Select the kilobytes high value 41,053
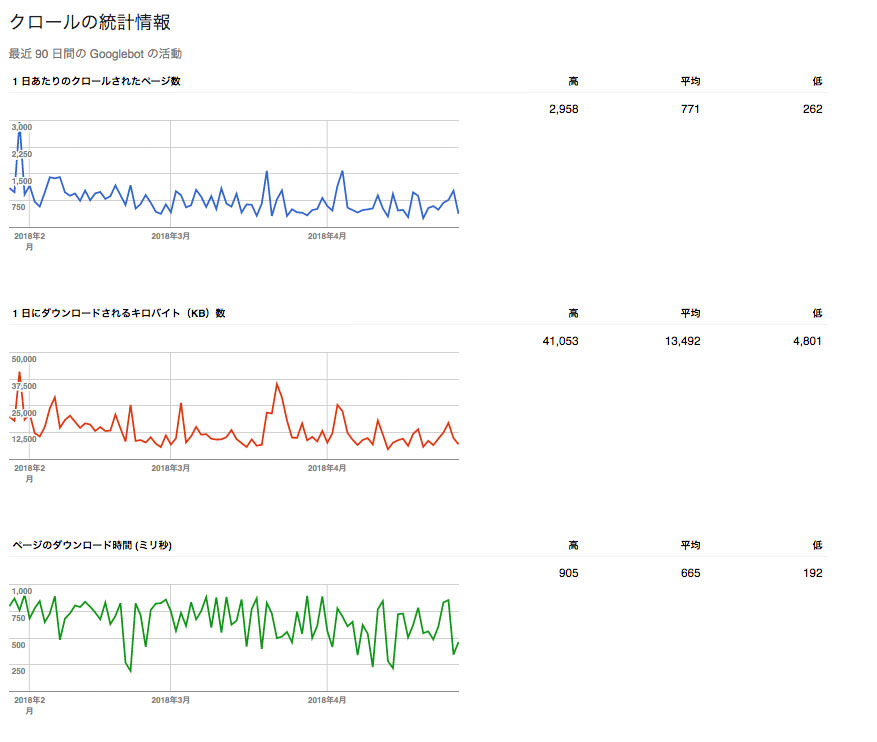Image resolution: width=877 pixels, height=742 pixels. tap(560, 341)
